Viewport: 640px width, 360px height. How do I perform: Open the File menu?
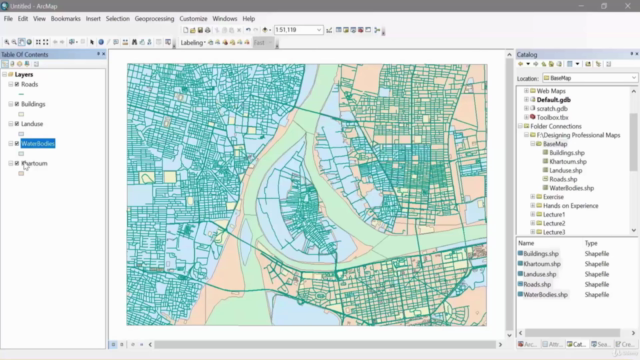(x=8, y=18)
